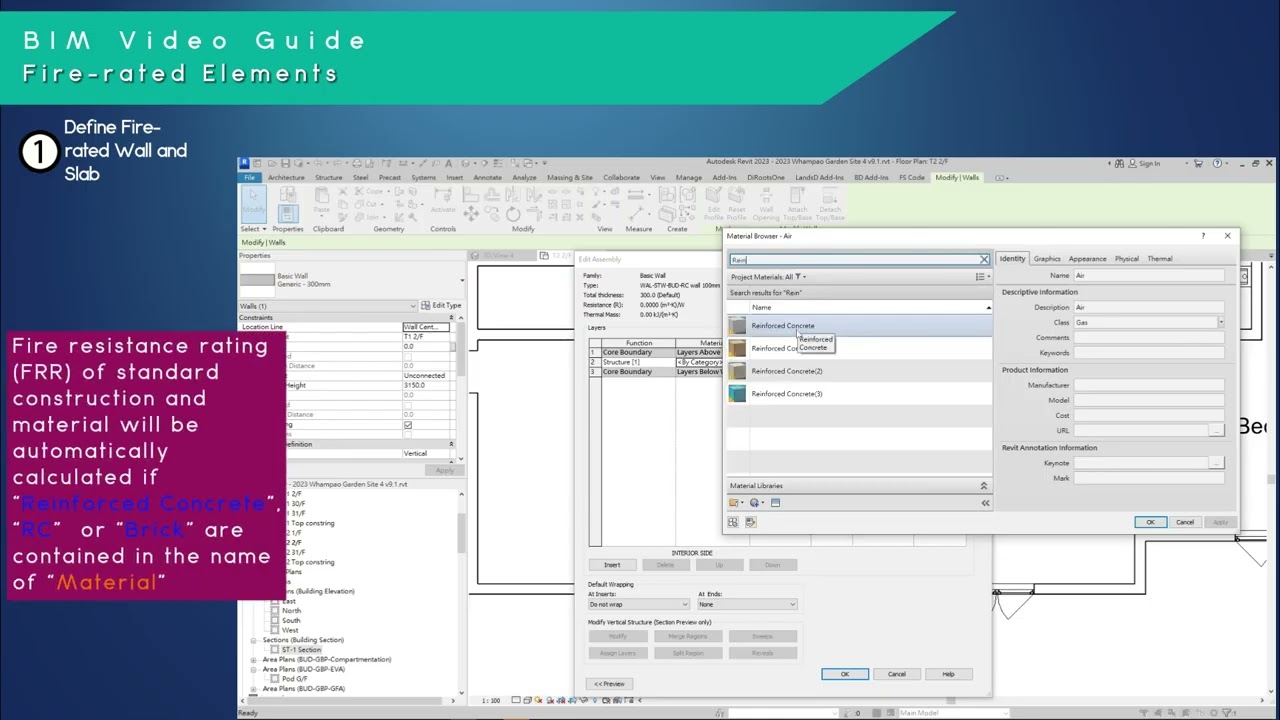Open the material library folder menu
Screen dimensions: 1280x720
[736, 503]
